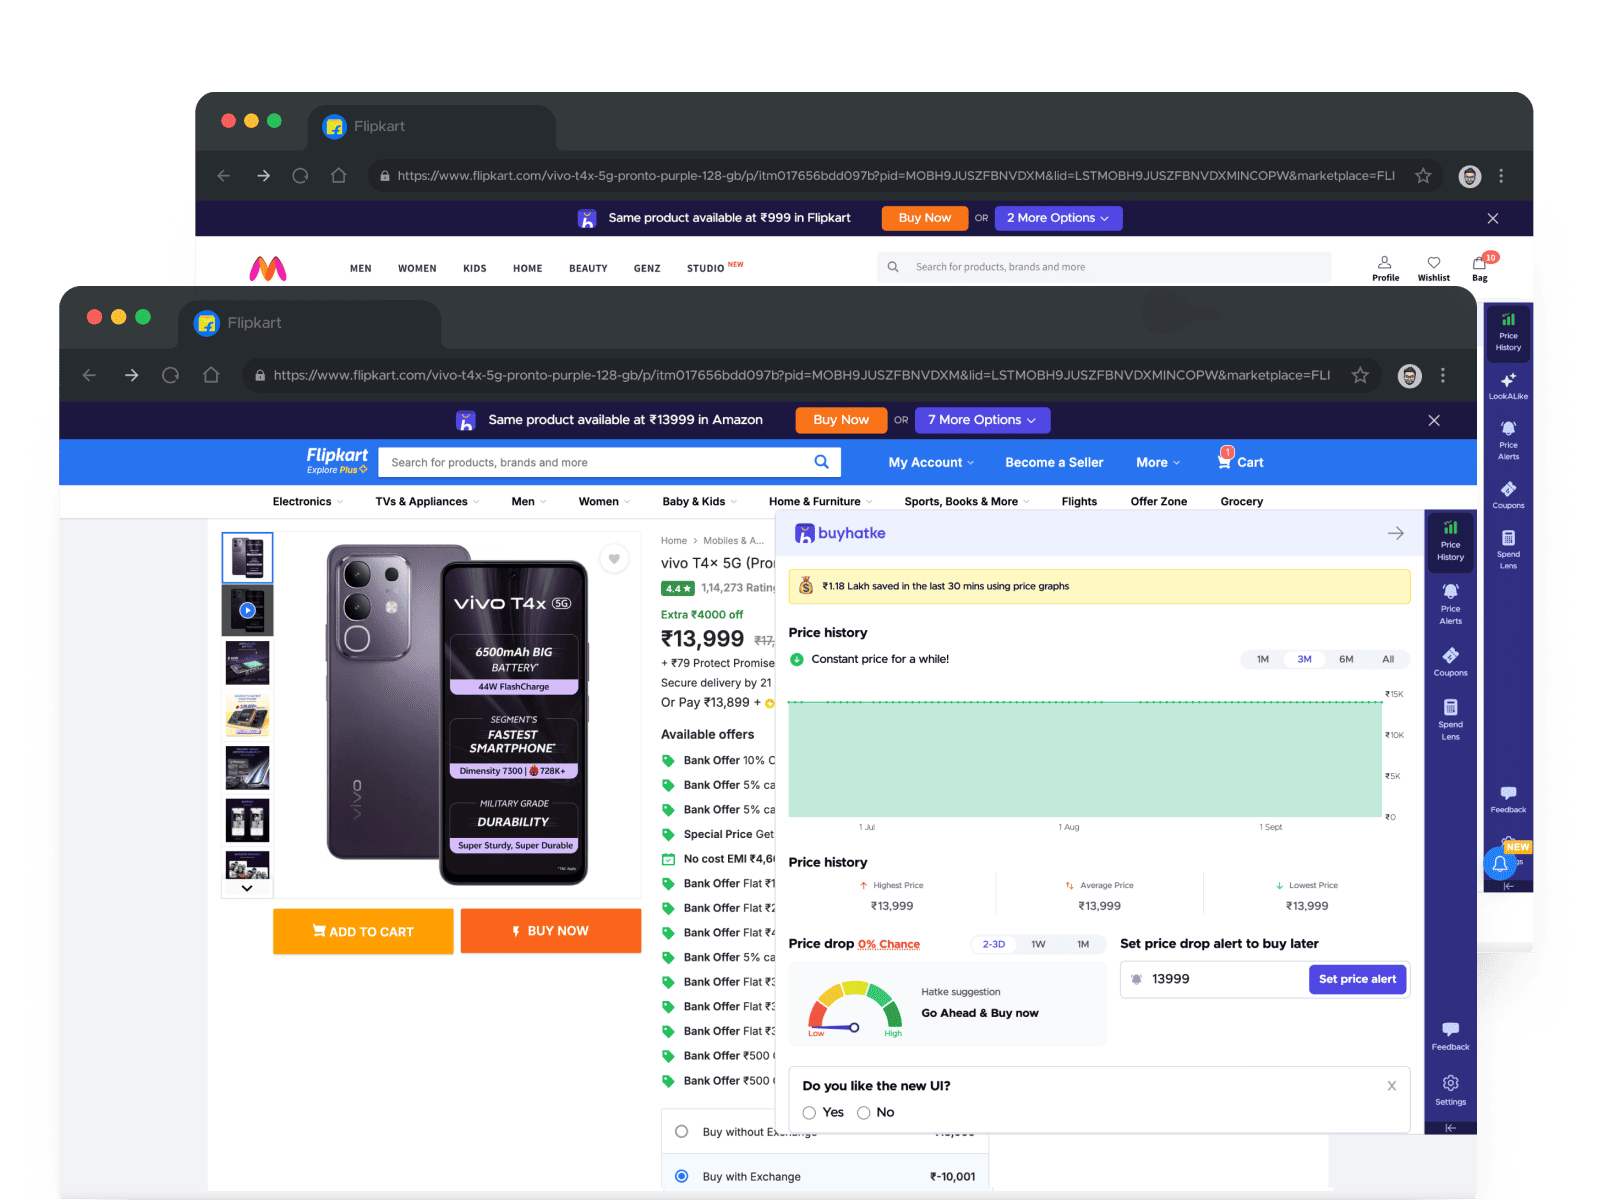1600x1200 pixels.
Task: Expand the Baby & Kids category menu
Action: pyautogui.click(x=700, y=501)
